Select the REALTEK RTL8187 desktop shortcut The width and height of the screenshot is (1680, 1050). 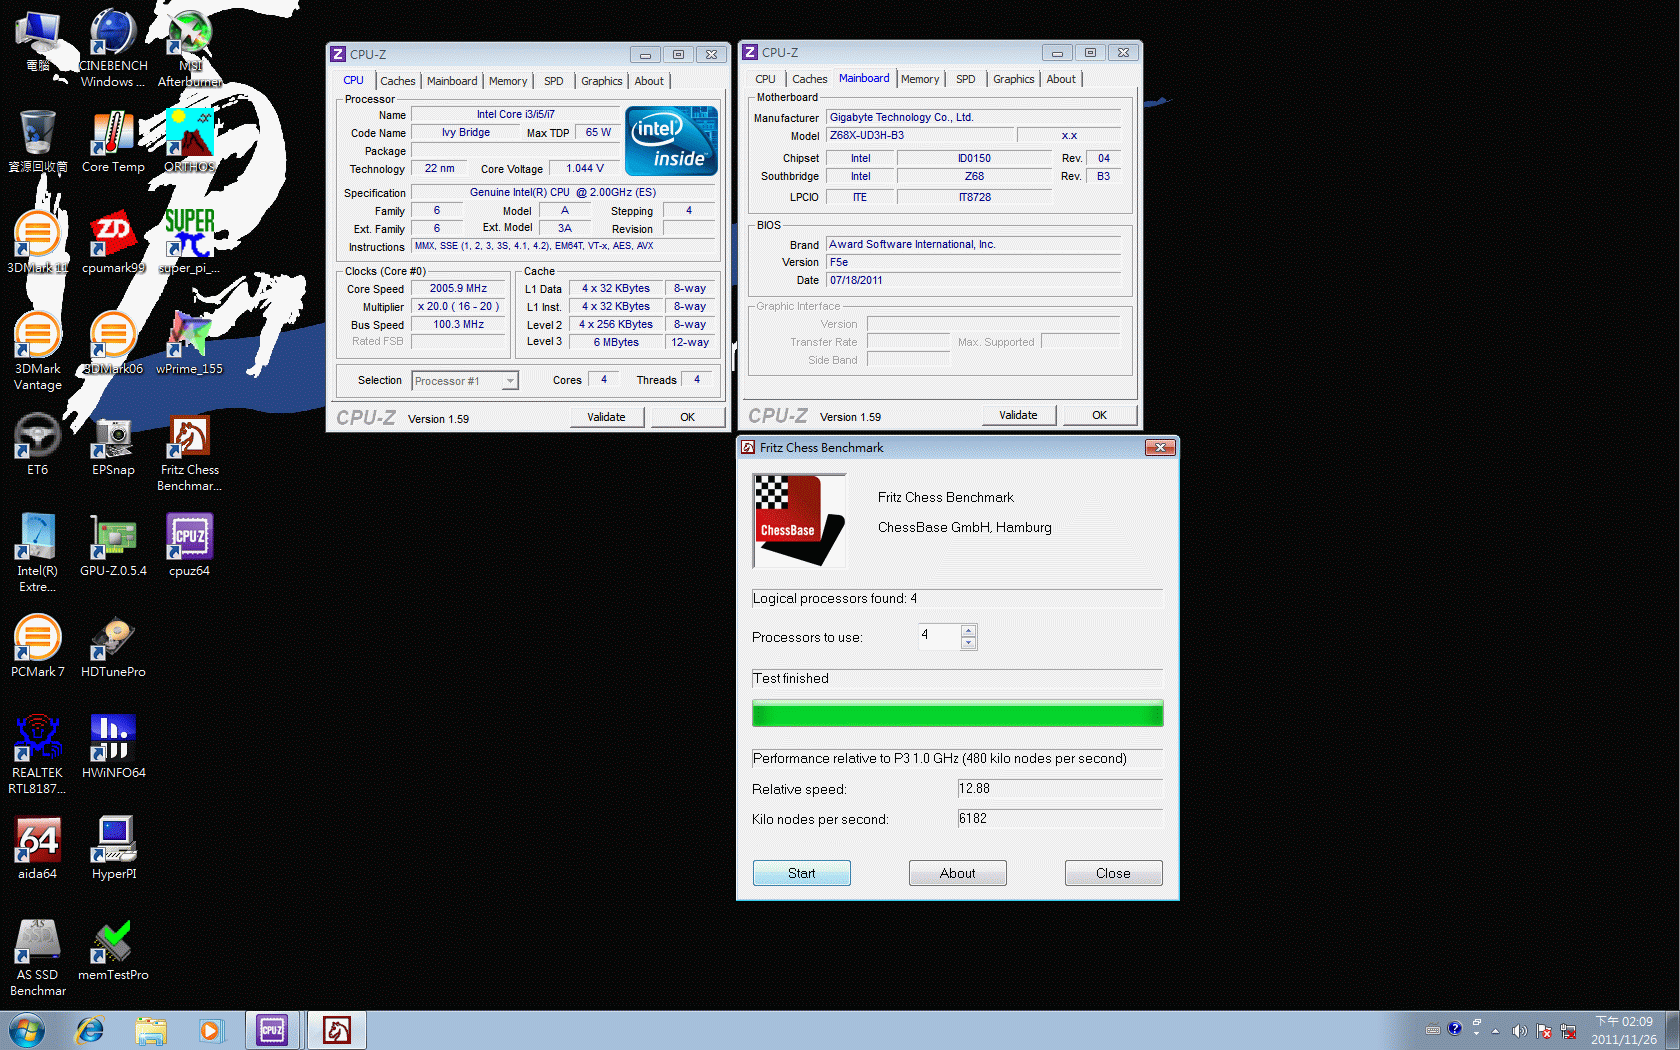point(37,756)
